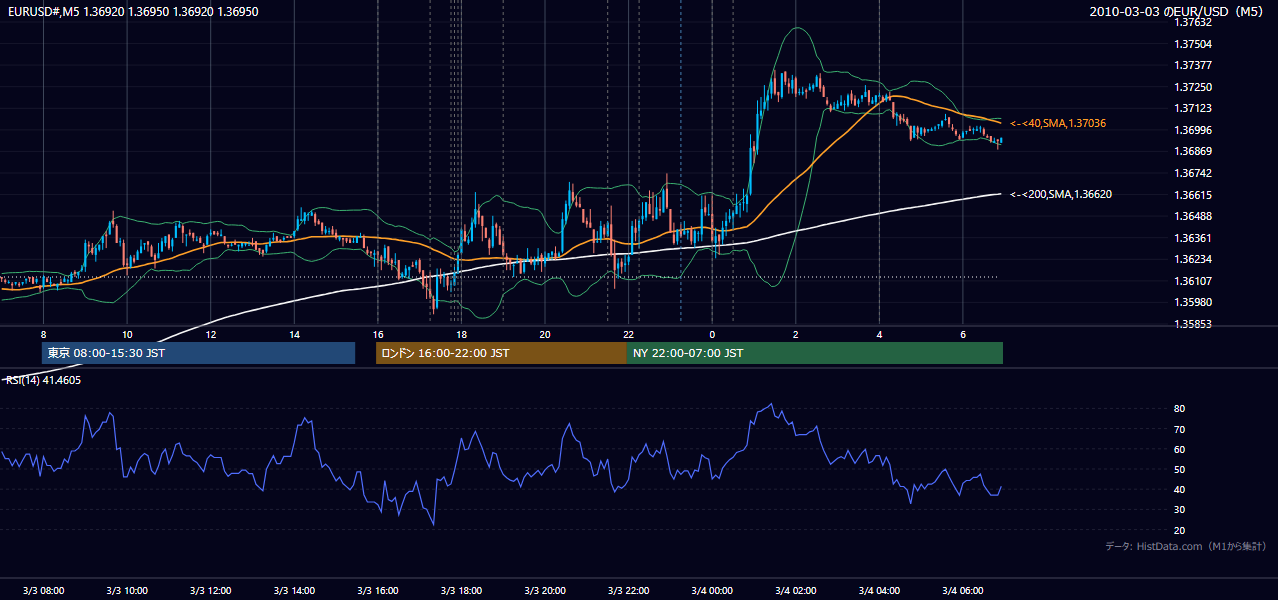This screenshot has height=600, width=1278.
Task: Click the 200 SMA label 1.36620
Action: [1061, 194]
